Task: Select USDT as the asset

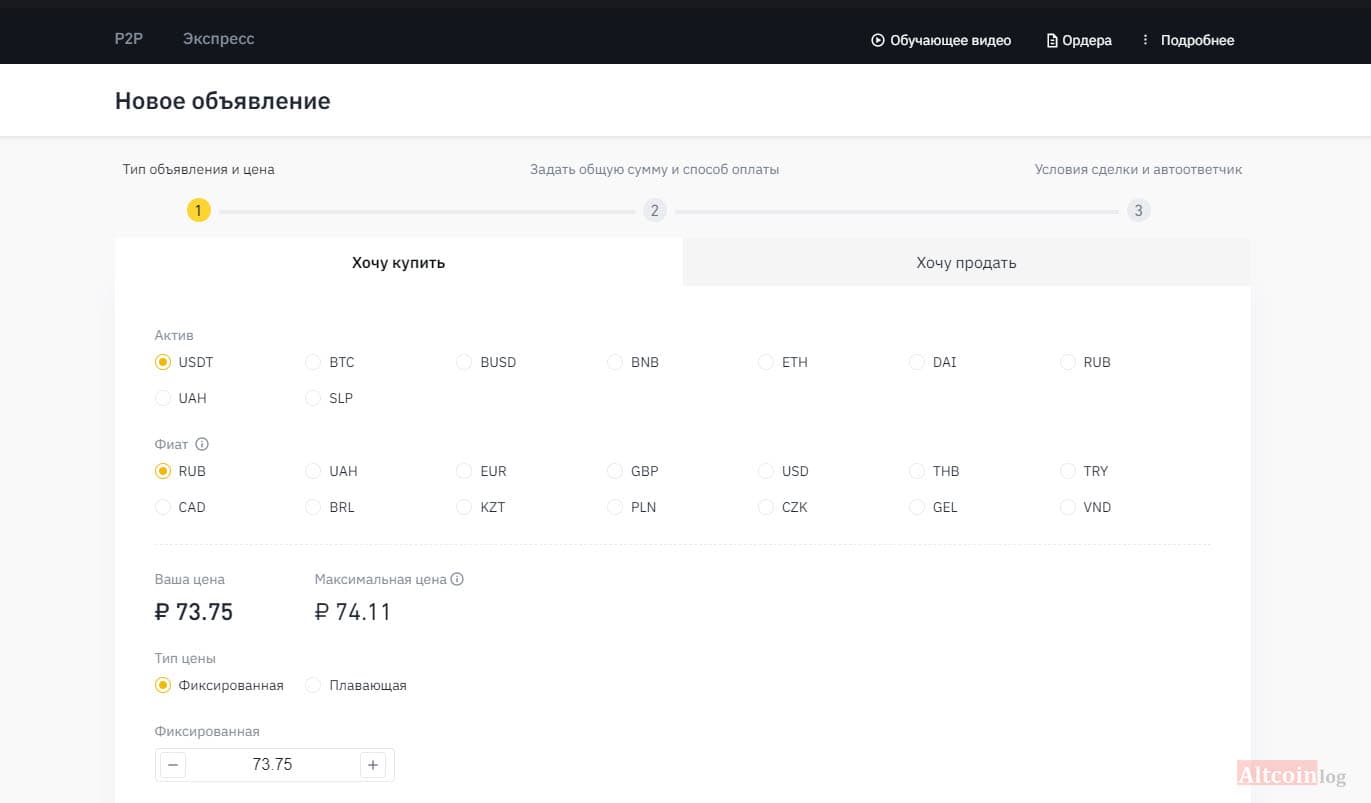Action: click(184, 362)
